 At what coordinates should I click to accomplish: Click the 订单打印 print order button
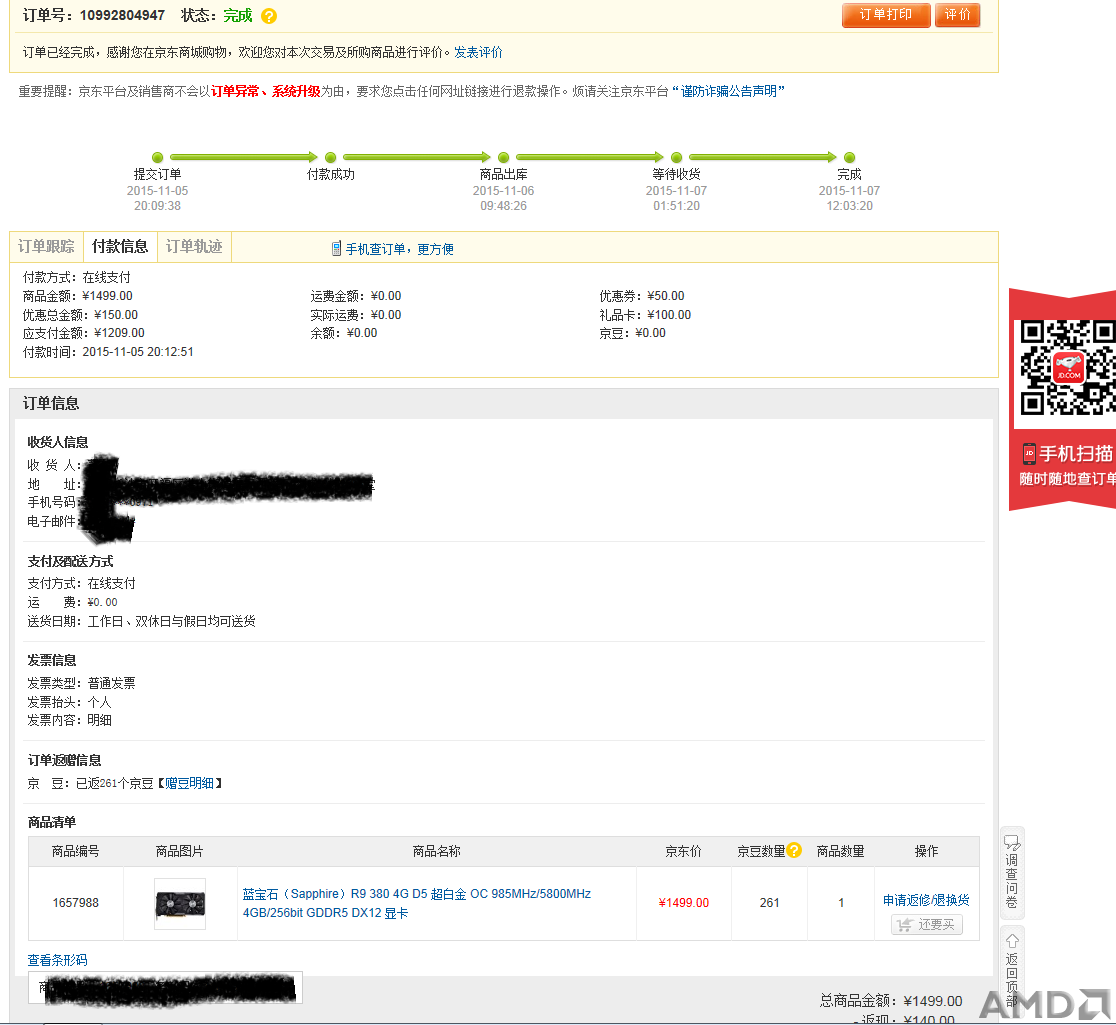click(x=885, y=15)
